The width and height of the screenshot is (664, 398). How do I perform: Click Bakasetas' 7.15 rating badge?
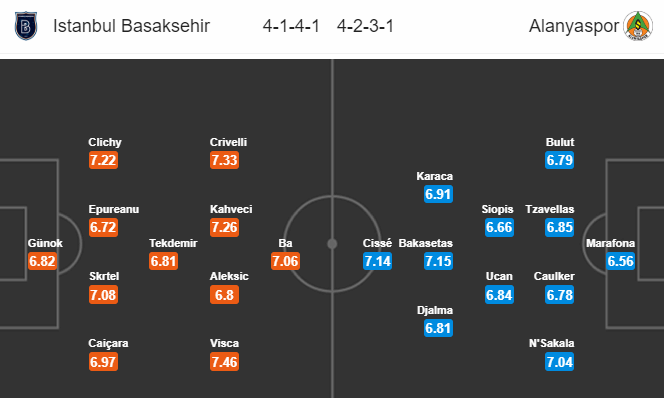438,261
